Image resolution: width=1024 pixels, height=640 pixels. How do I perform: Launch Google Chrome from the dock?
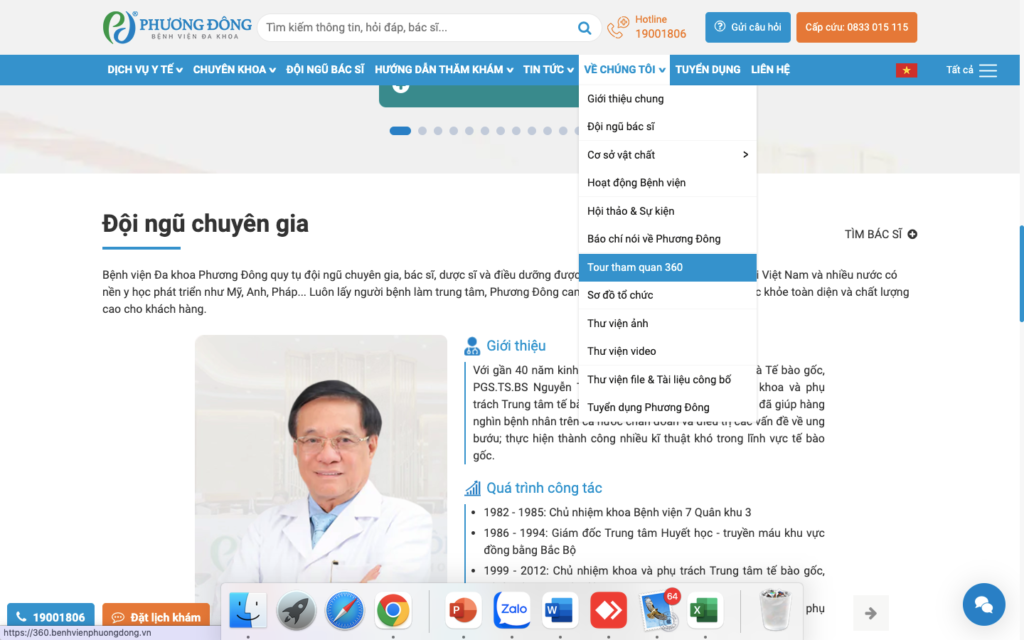393,609
